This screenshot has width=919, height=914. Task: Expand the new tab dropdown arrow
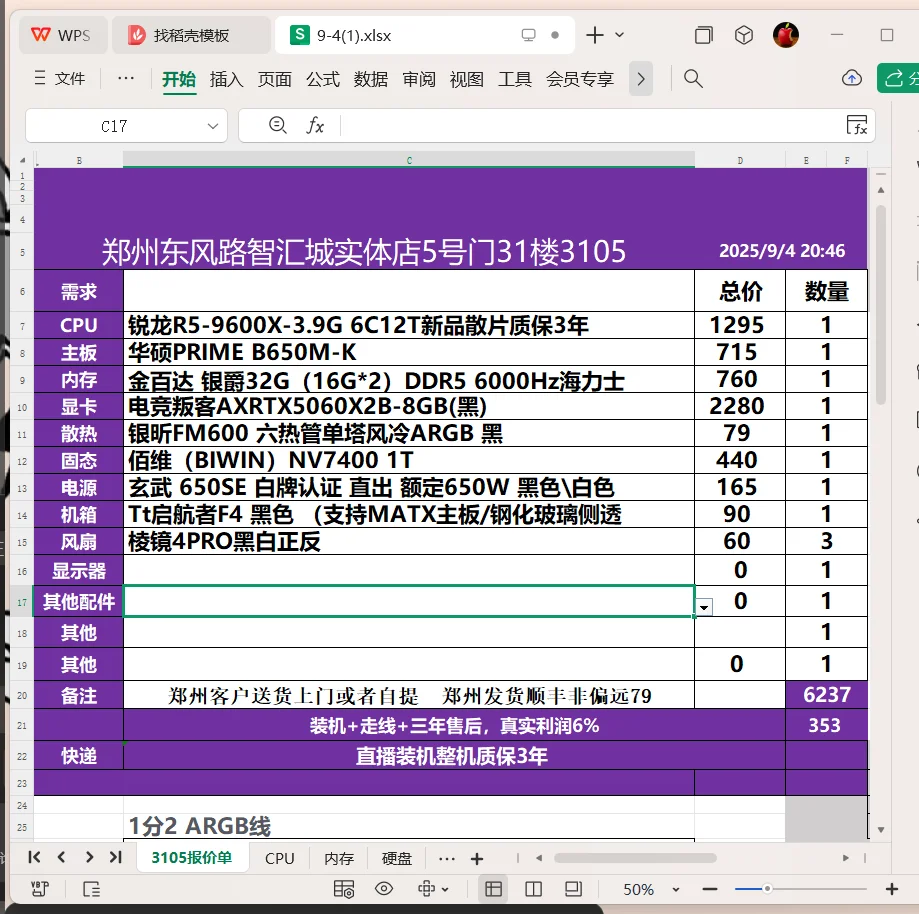[620, 35]
